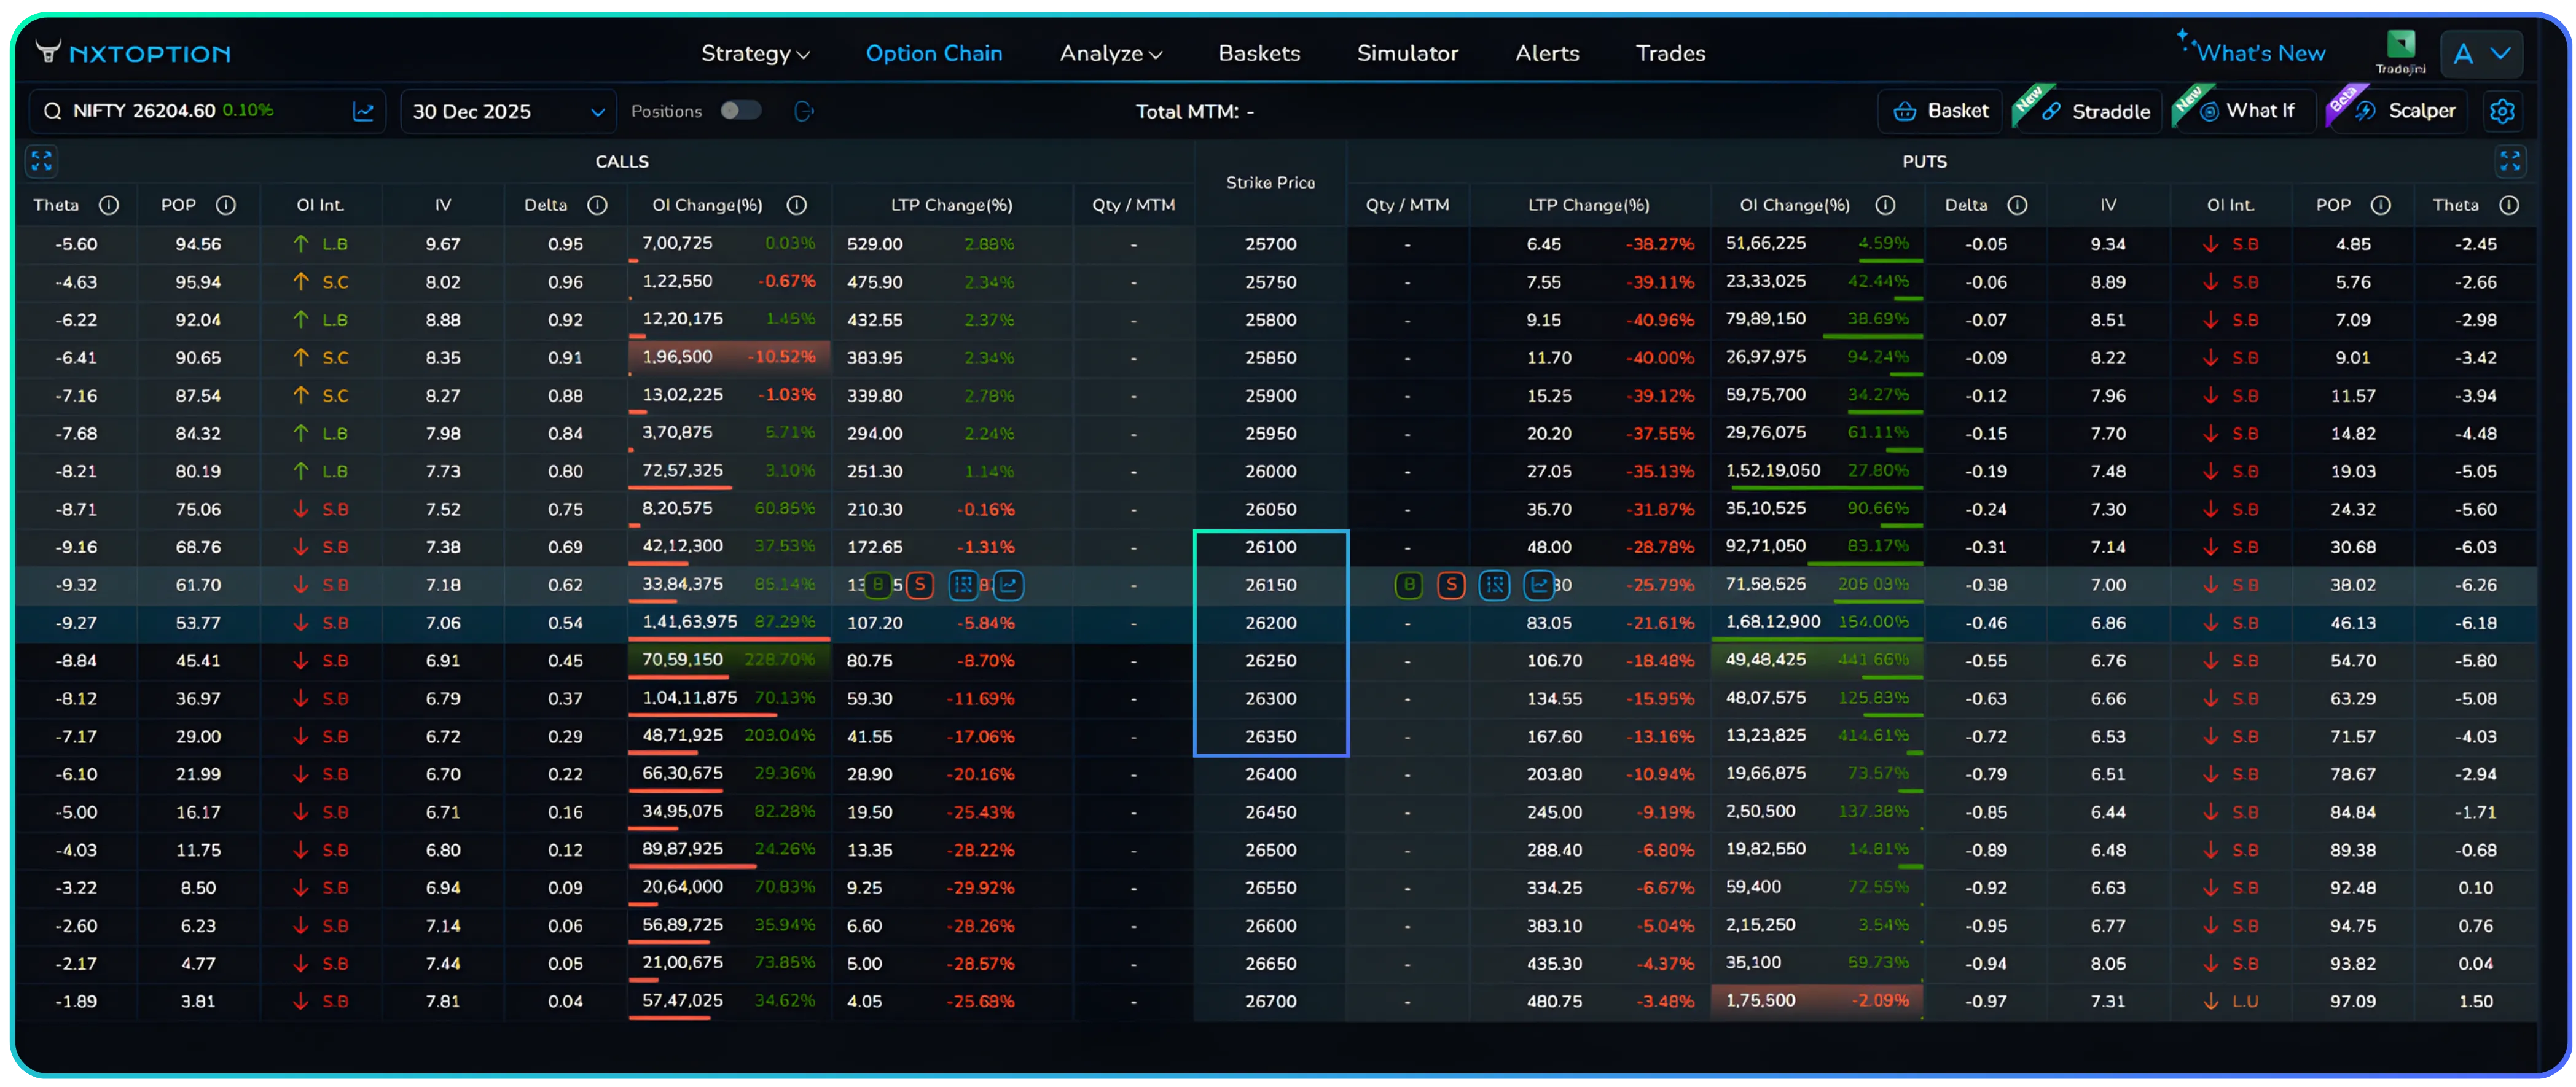Open the Simulator menu item
Viewport: 2576px width, 1087px height.
pyautogui.click(x=1407, y=53)
